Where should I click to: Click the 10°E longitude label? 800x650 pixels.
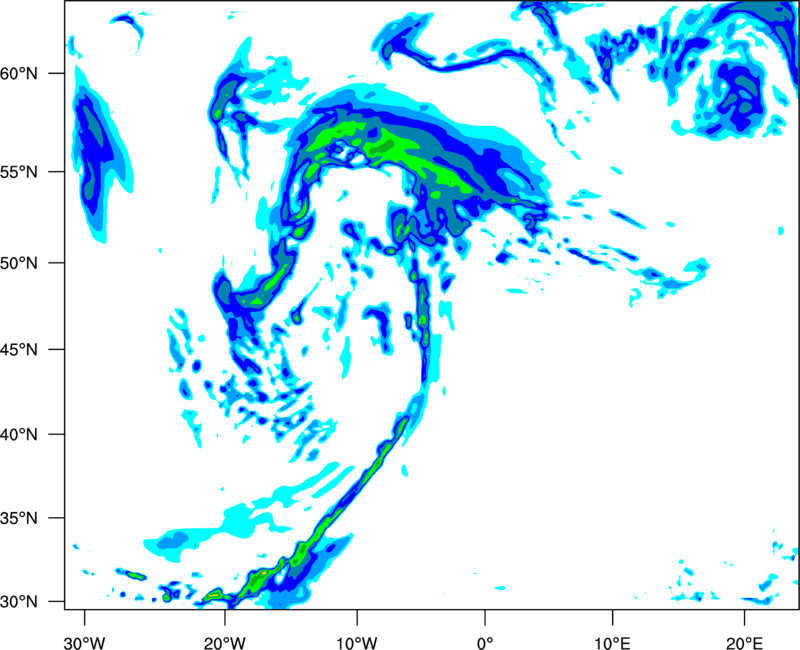[x=612, y=643]
